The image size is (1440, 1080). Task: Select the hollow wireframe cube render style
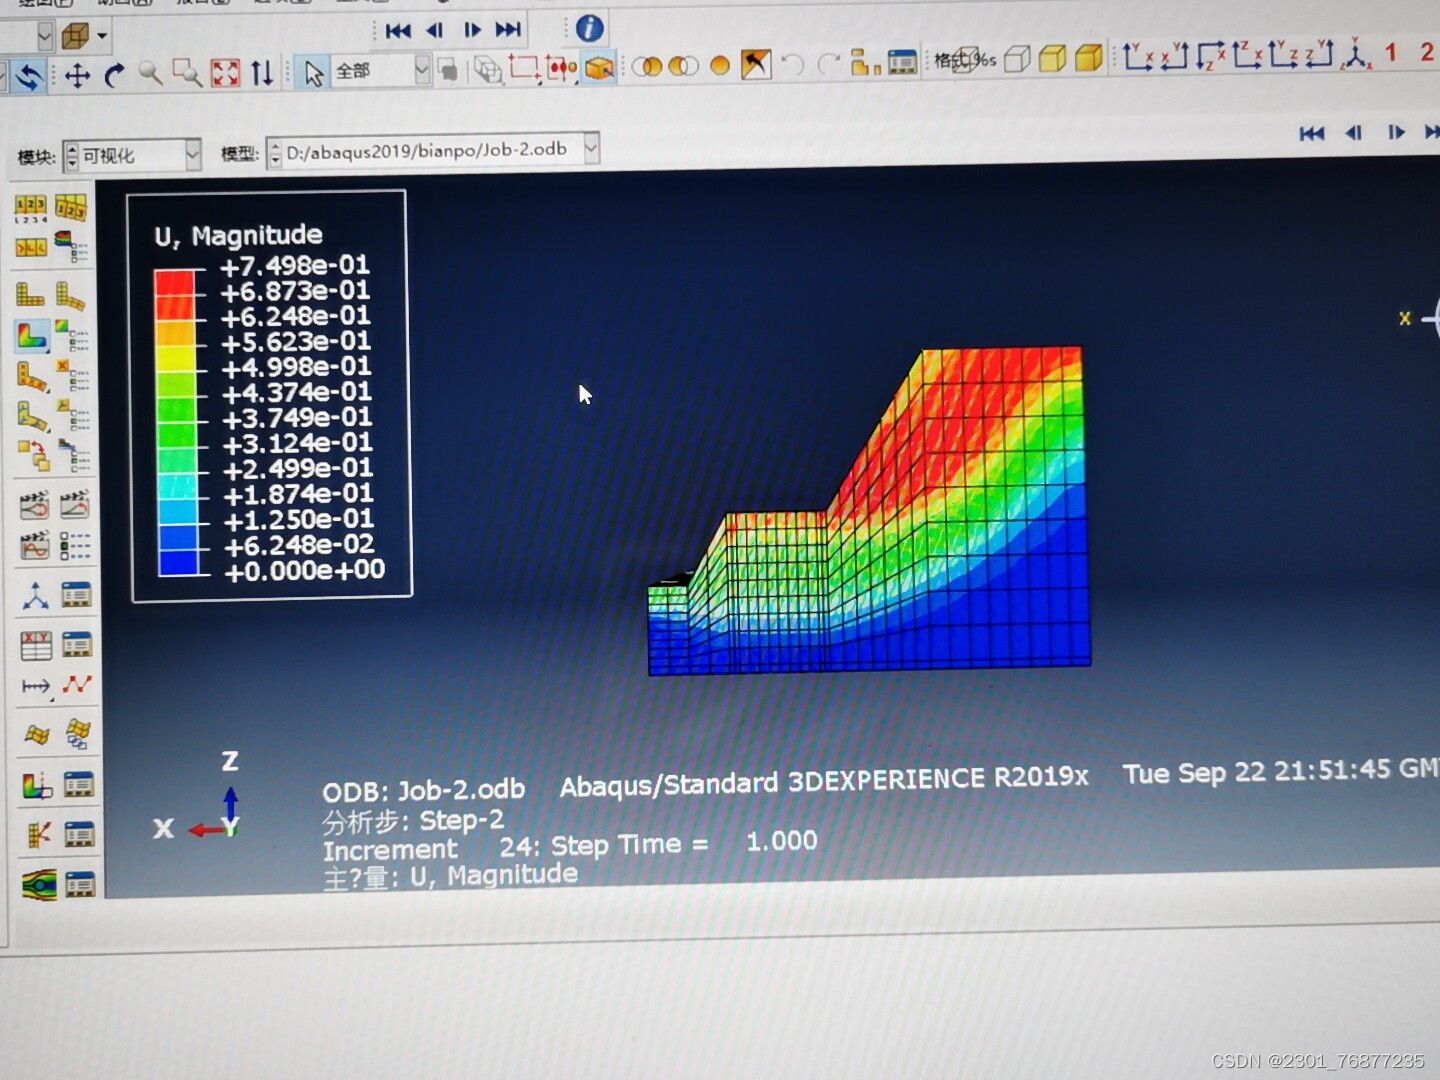1016,59
